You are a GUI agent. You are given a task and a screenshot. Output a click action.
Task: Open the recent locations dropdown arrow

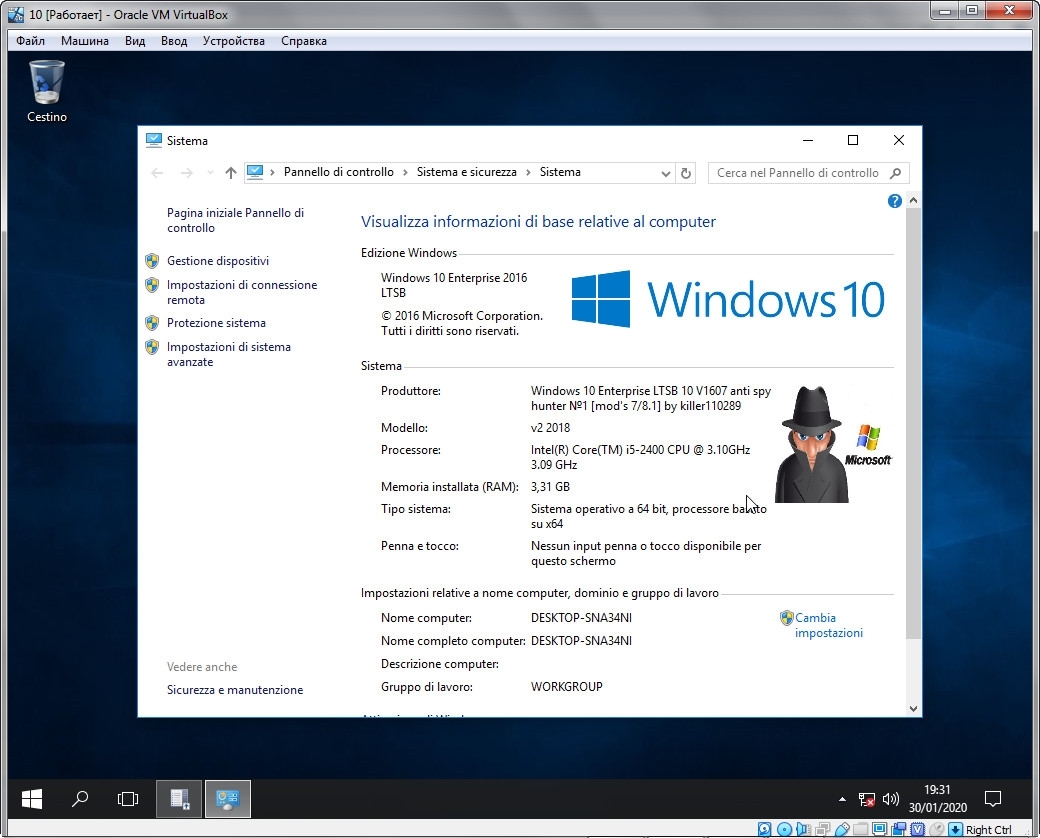[x=210, y=173]
